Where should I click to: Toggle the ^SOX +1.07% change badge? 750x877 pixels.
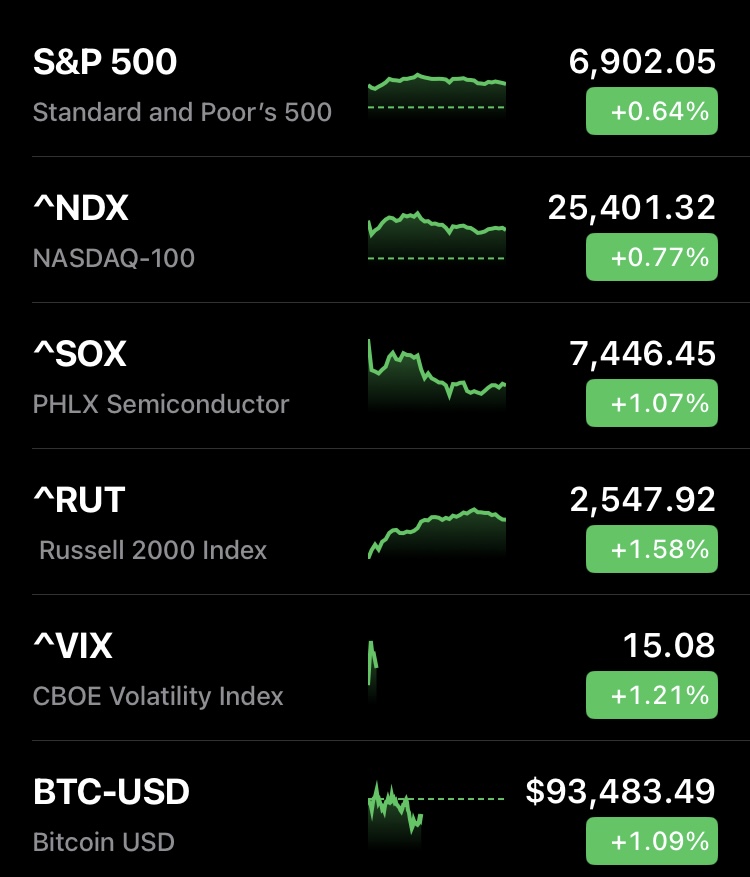(651, 404)
